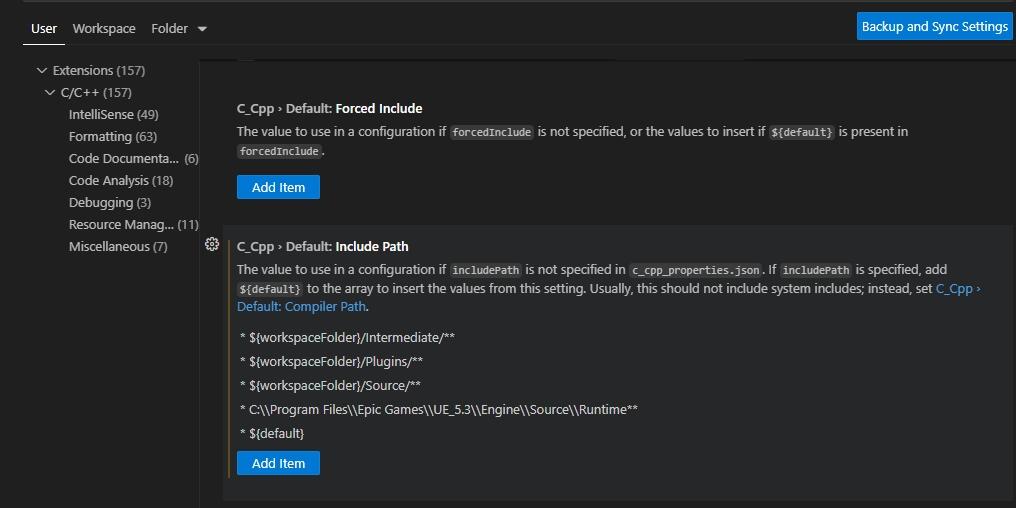Select Miscellaneous in the settings tree
This screenshot has width=1016, height=508.
click(x=117, y=247)
